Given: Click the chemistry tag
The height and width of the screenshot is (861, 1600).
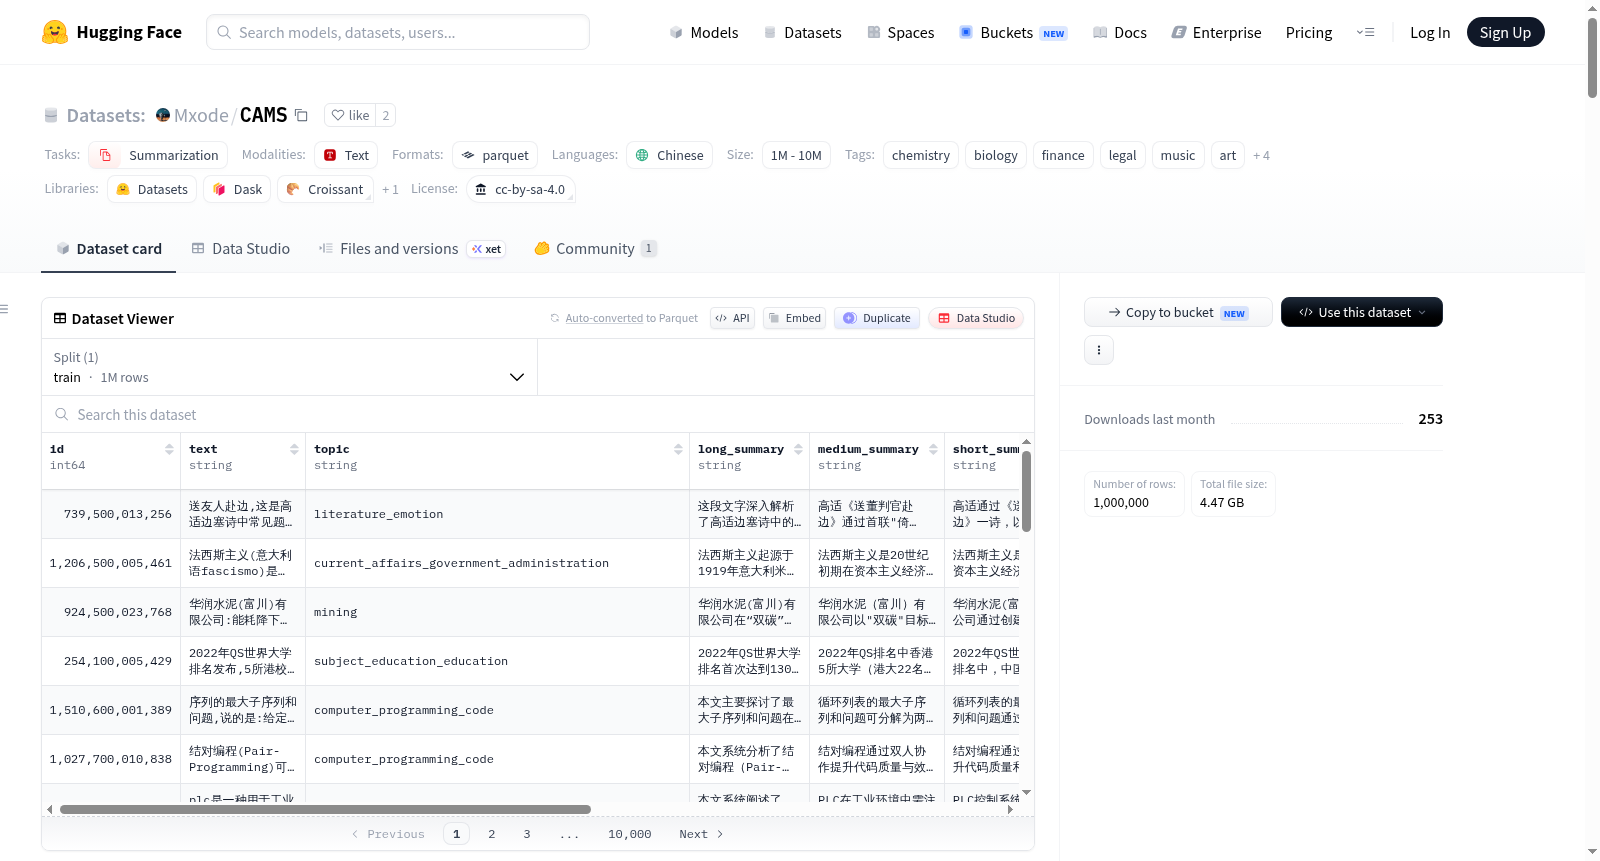Looking at the screenshot, I should pyautogui.click(x=921, y=155).
